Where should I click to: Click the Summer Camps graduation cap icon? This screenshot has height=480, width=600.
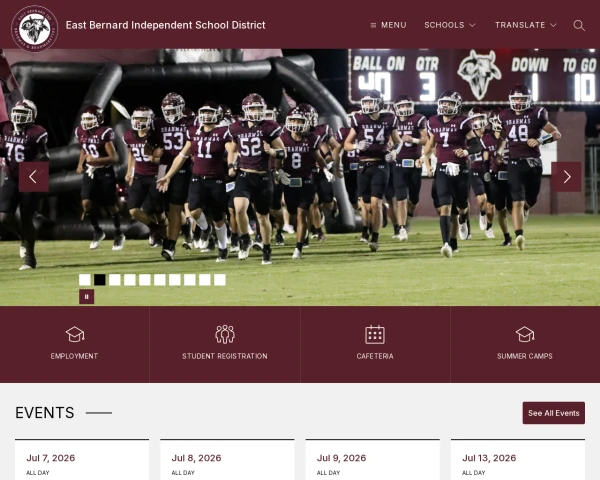click(525, 334)
